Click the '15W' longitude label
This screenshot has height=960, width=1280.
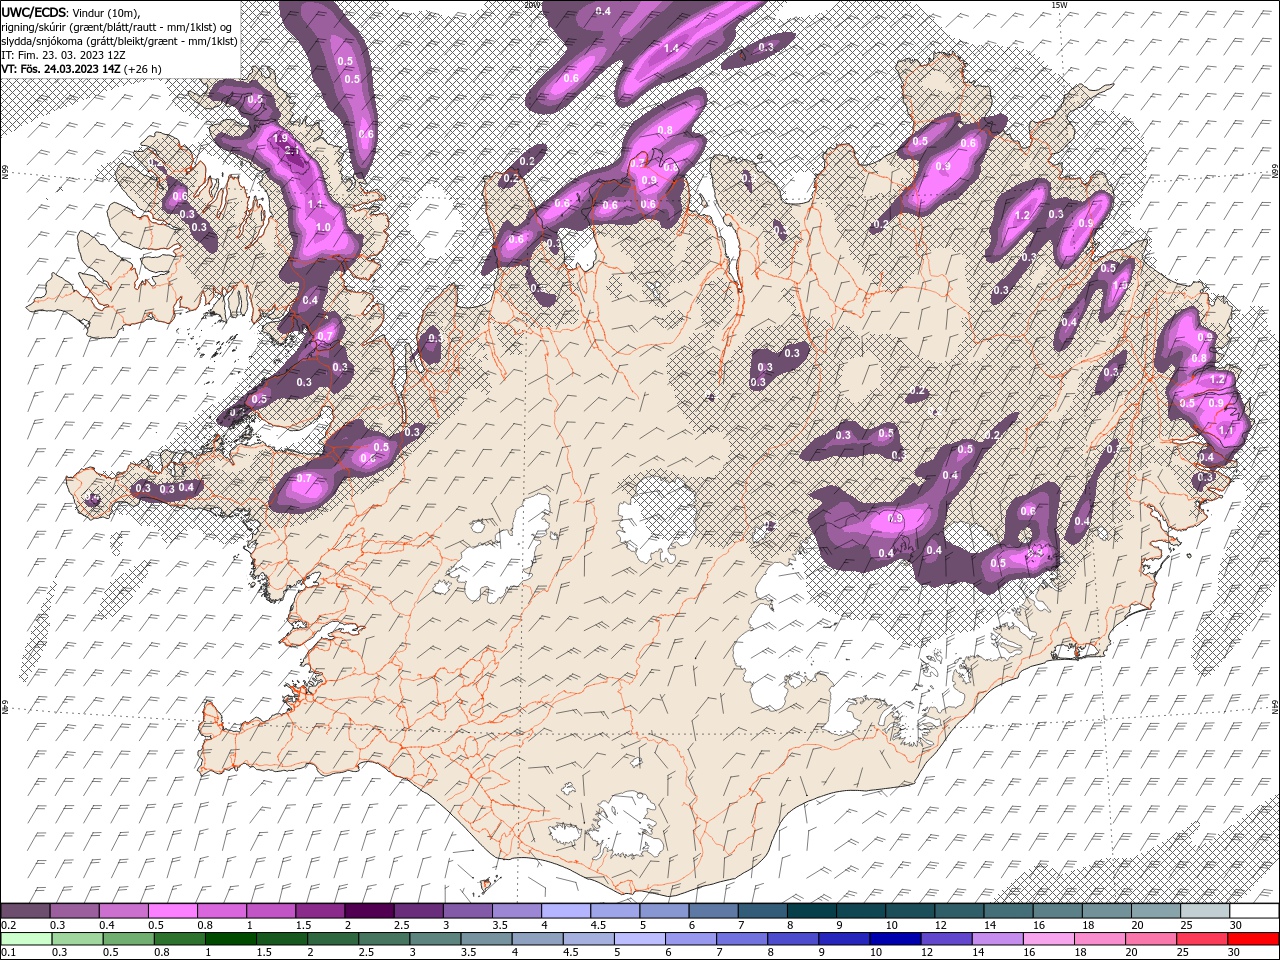(1059, 5)
